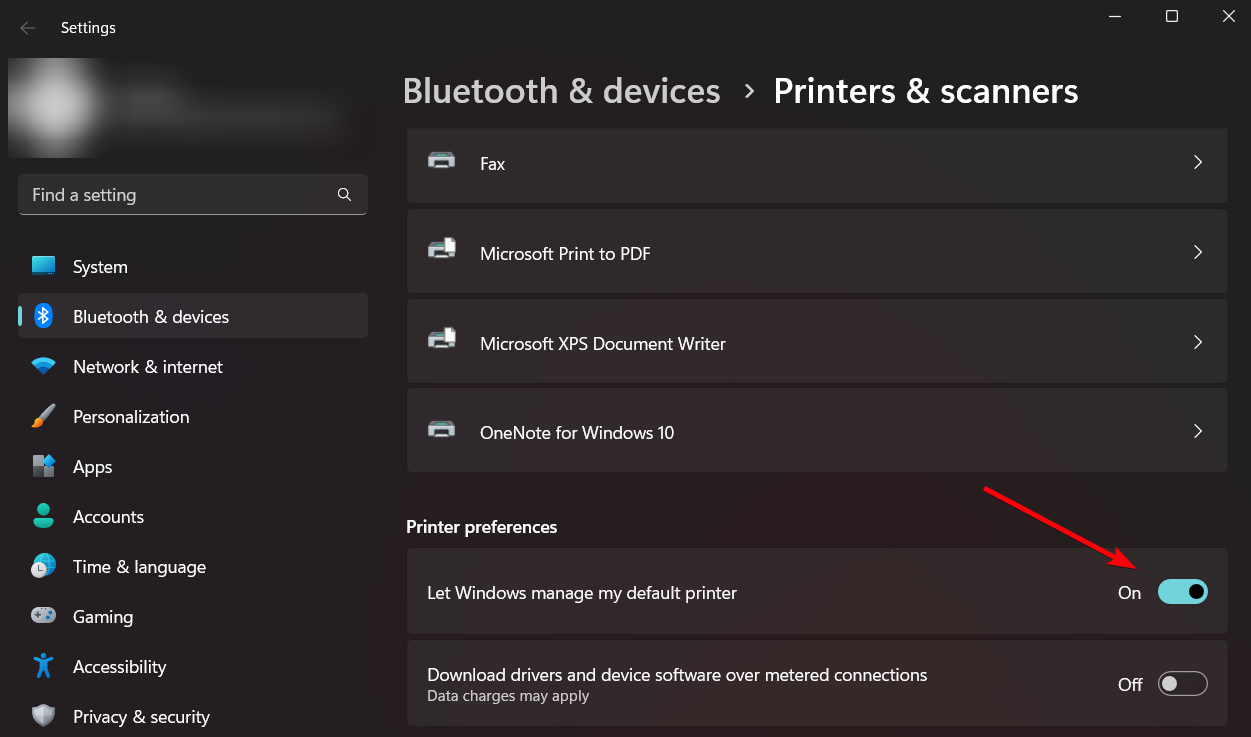The width and height of the screenshot is (1251, 737).
Task: Click inside the Find a setting box
Action: [192, 194]
